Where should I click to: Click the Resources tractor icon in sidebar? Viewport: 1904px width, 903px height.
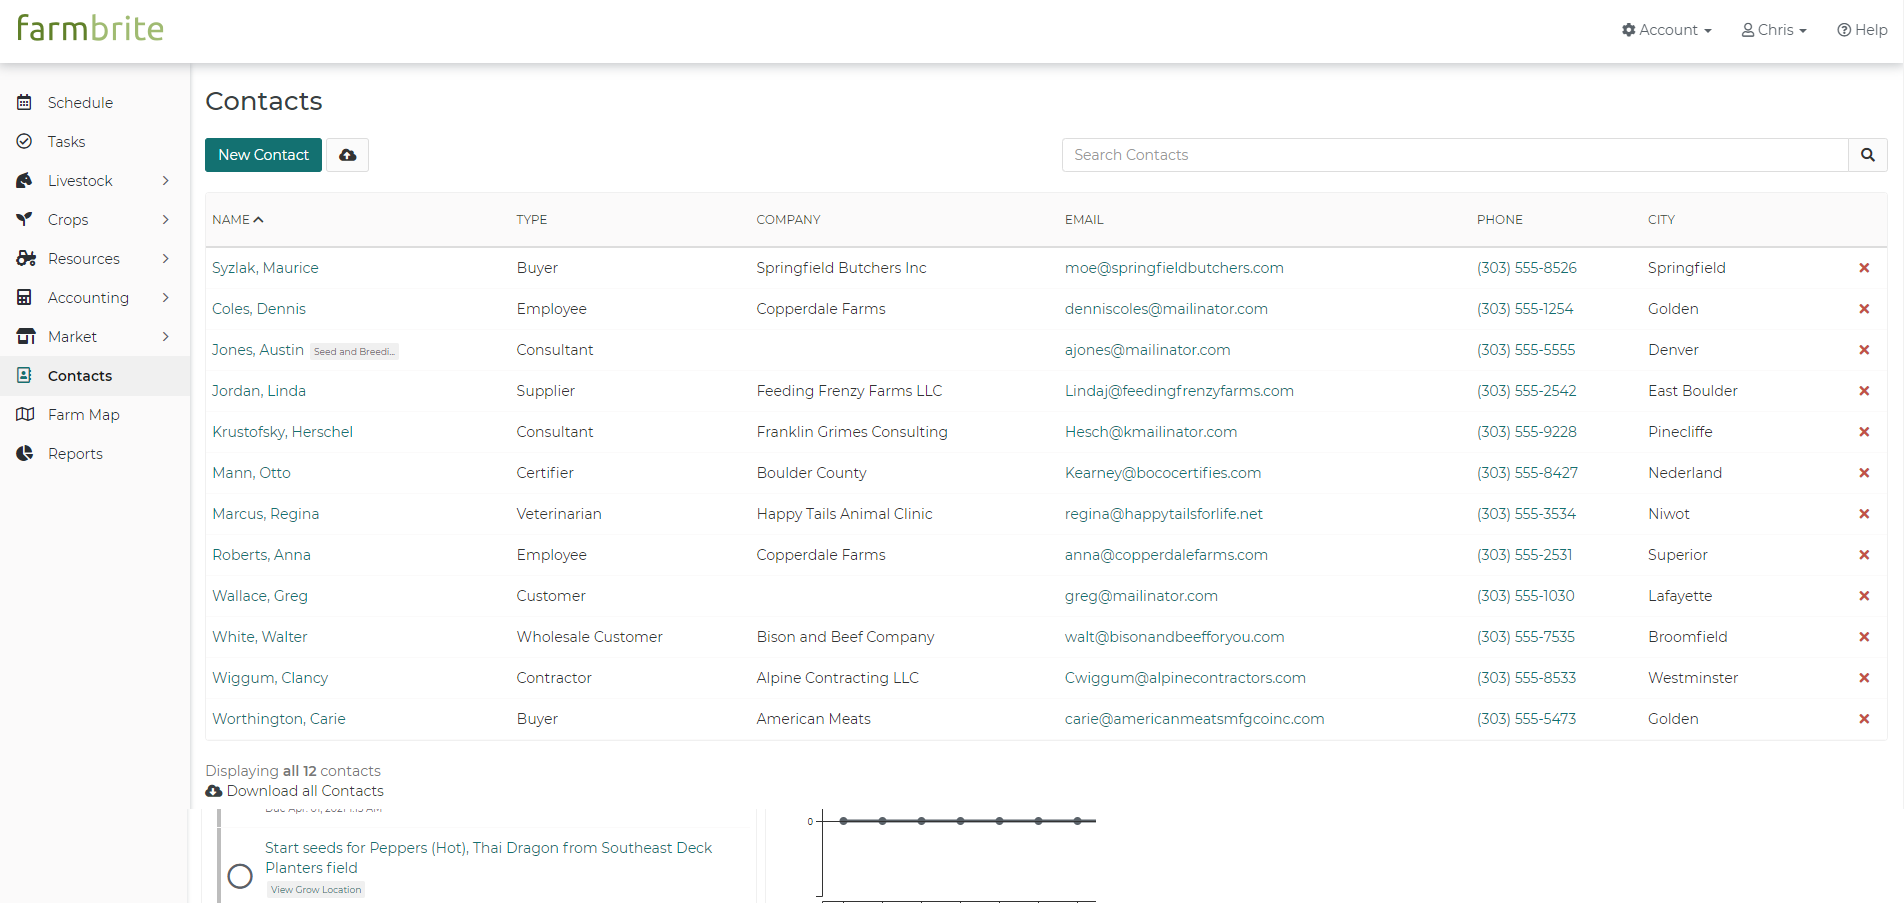click(26, 258)
